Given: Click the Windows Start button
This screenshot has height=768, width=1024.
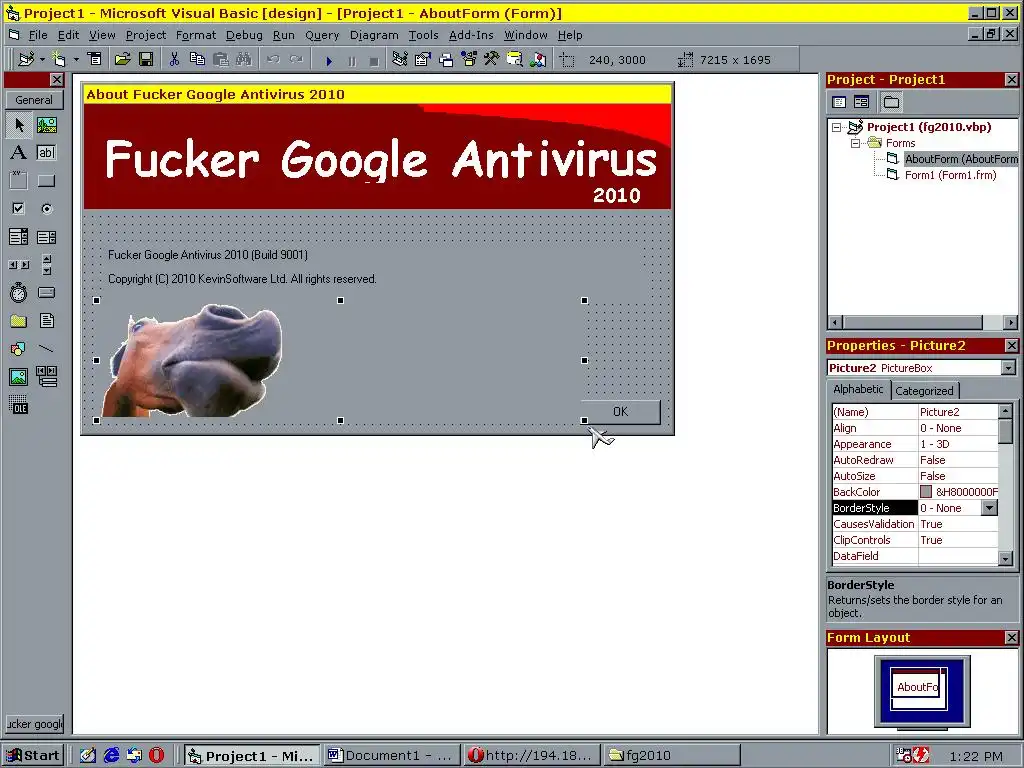Looking at the screenshot, I should click(x=33, y=756).
